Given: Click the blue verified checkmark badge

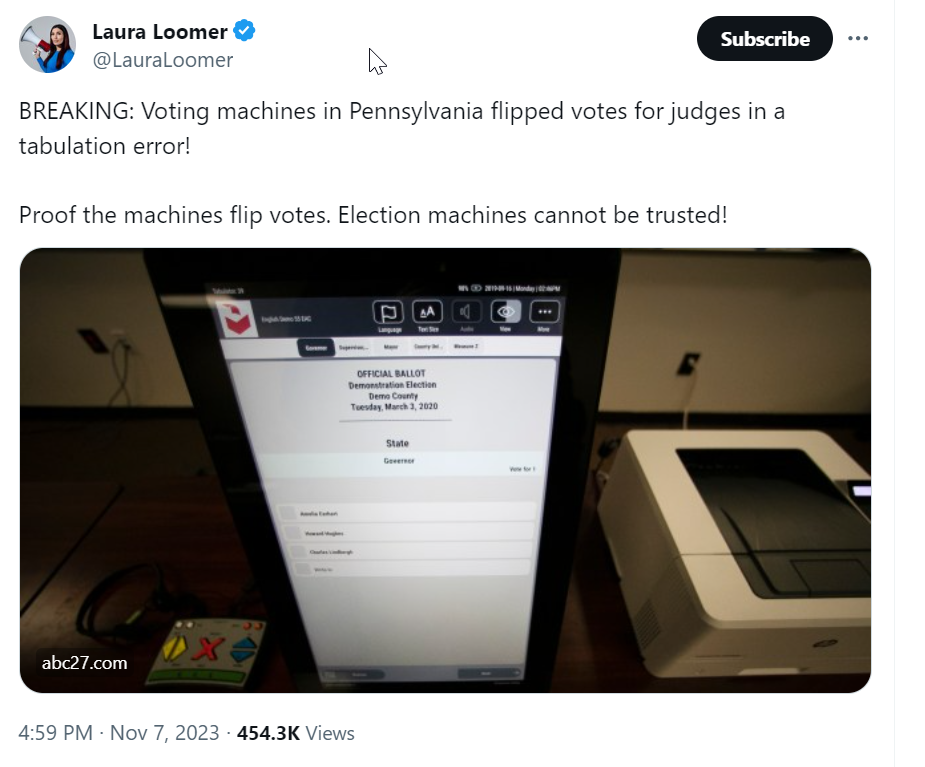Looking at the screenshot, I should 244,31.
